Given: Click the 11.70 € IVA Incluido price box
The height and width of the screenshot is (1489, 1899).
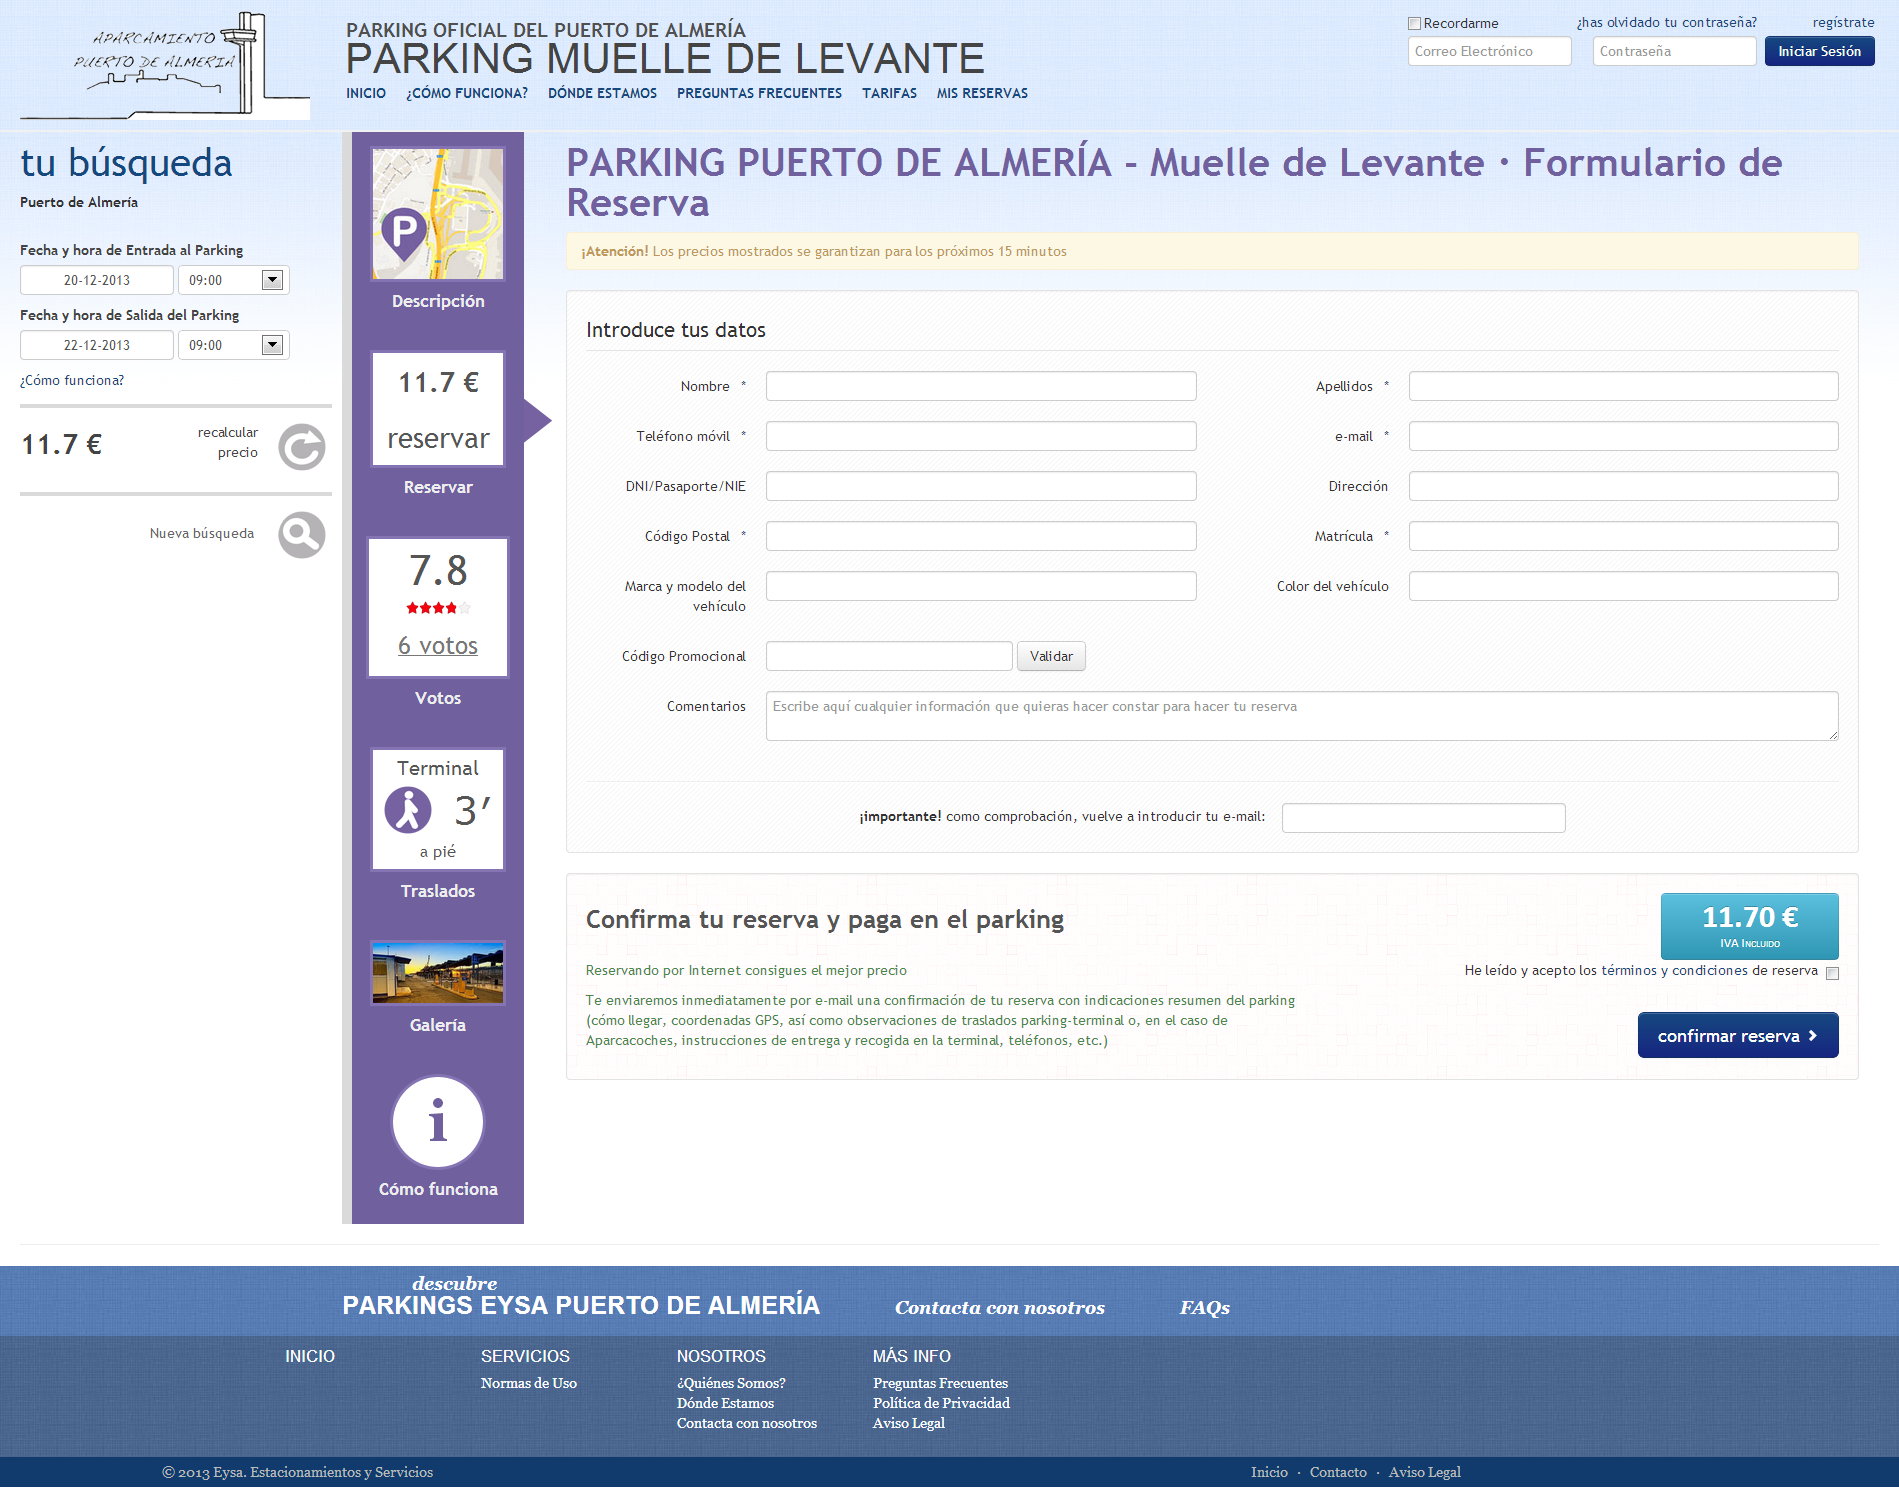Looking at the screenshot, I should [x=1749, y=926].
